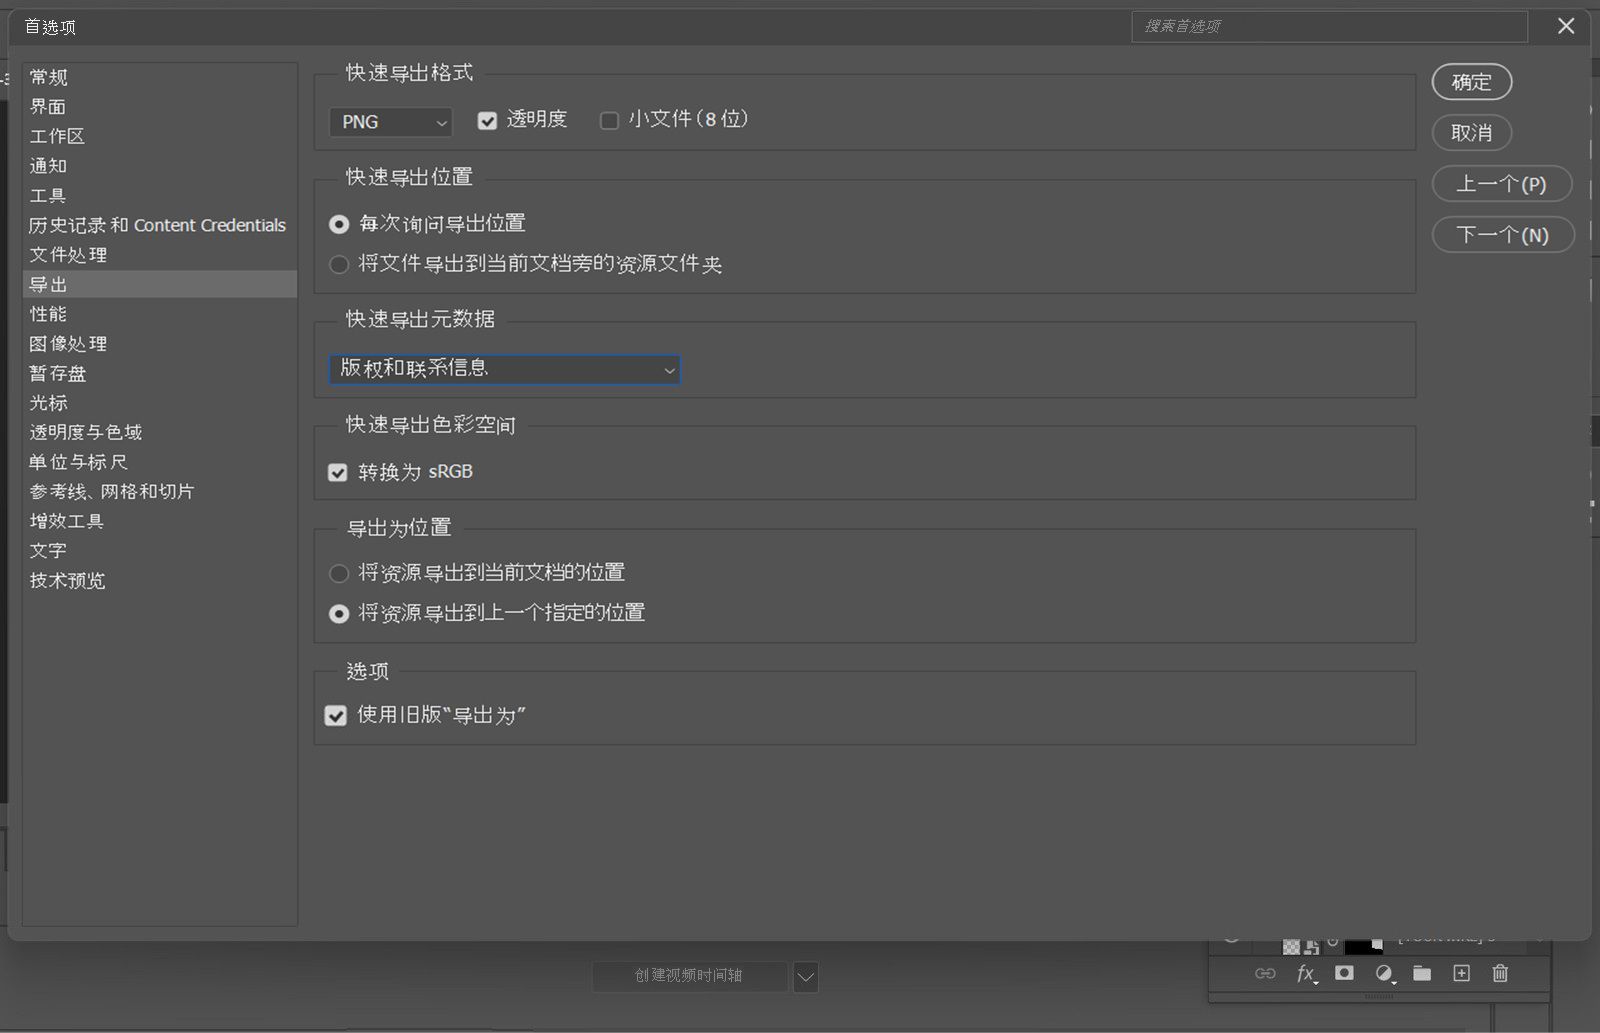Open the adjustment layer half-circle icon
Image resolution: width=1600 pixels, height=1033 pixels.
[1384, 973]
